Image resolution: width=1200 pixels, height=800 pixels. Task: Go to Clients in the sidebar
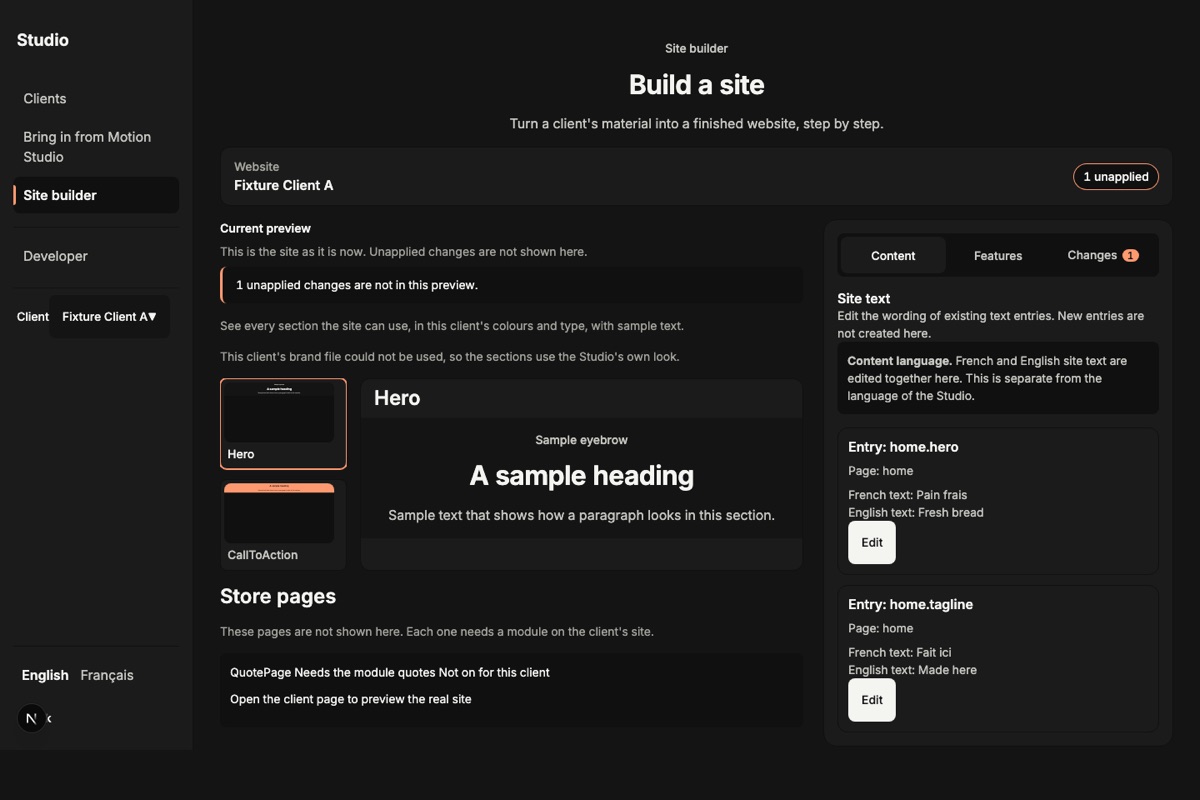tap(96, 98)
